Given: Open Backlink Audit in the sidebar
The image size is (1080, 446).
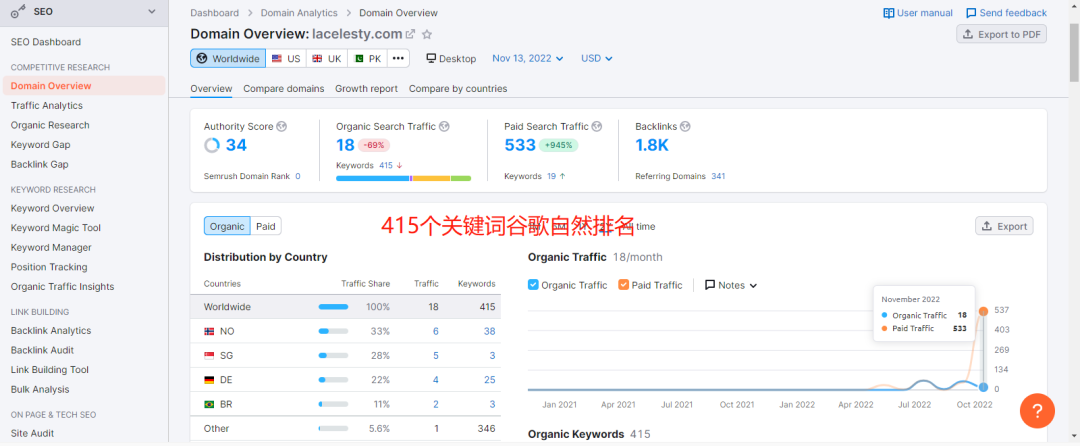Looking at the screenshot, I should [42, 350].
